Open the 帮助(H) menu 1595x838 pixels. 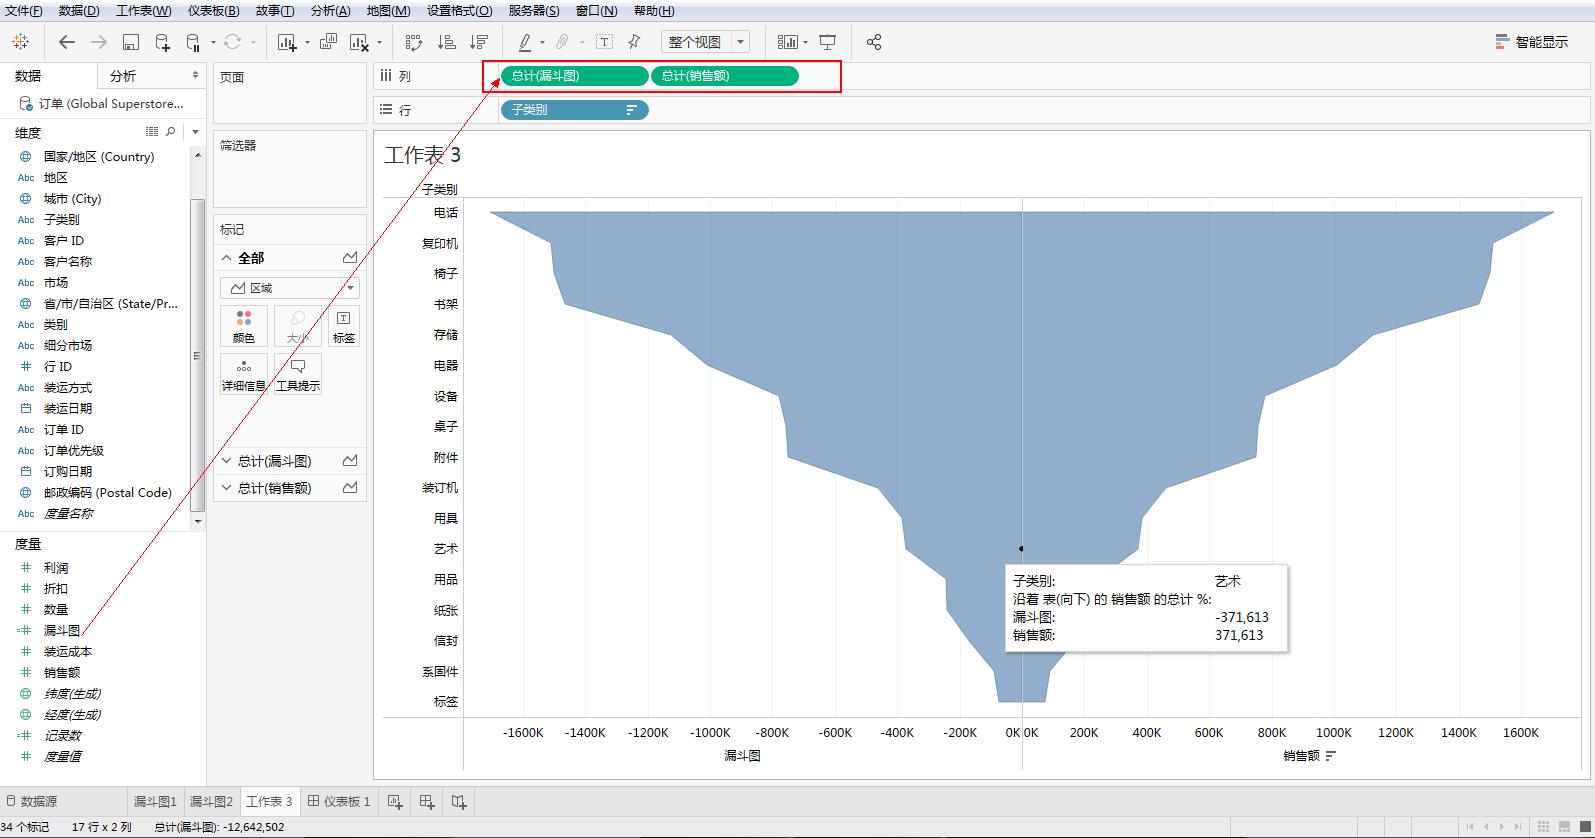pos(654,11)
